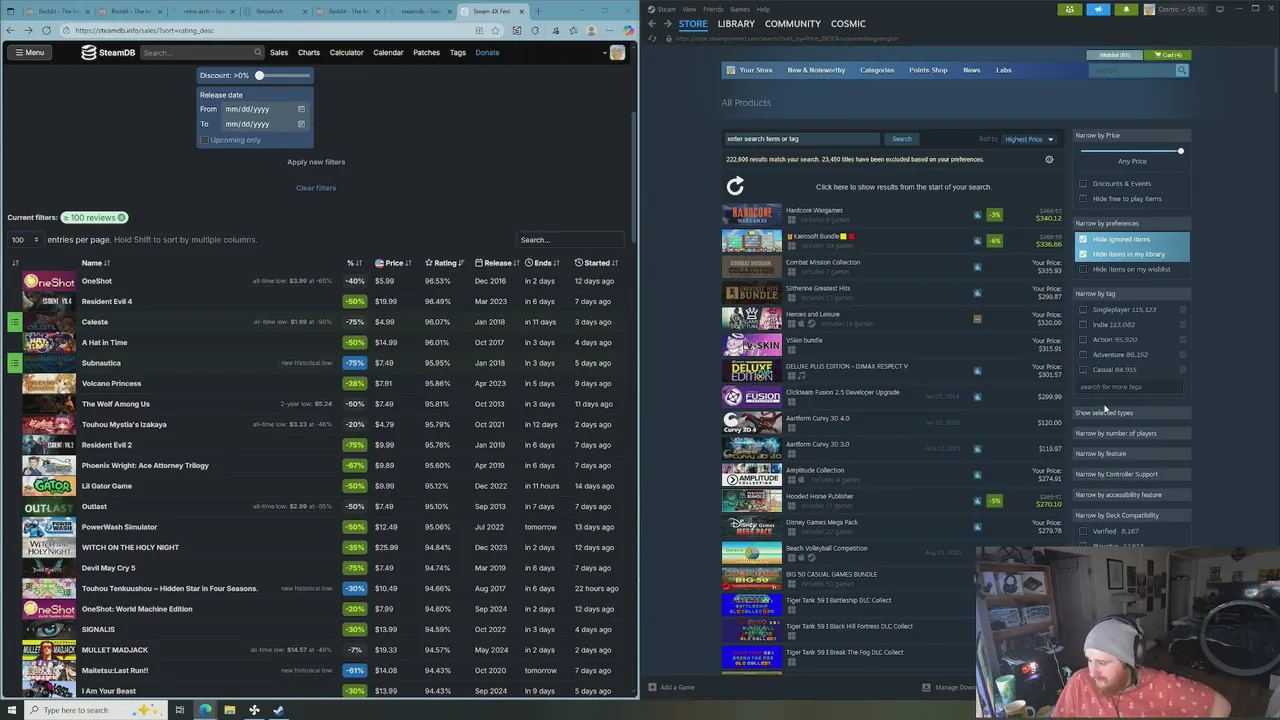Sort by Price column header
This screenshot has width=1280, height=720.
click(x=394, y=263)
